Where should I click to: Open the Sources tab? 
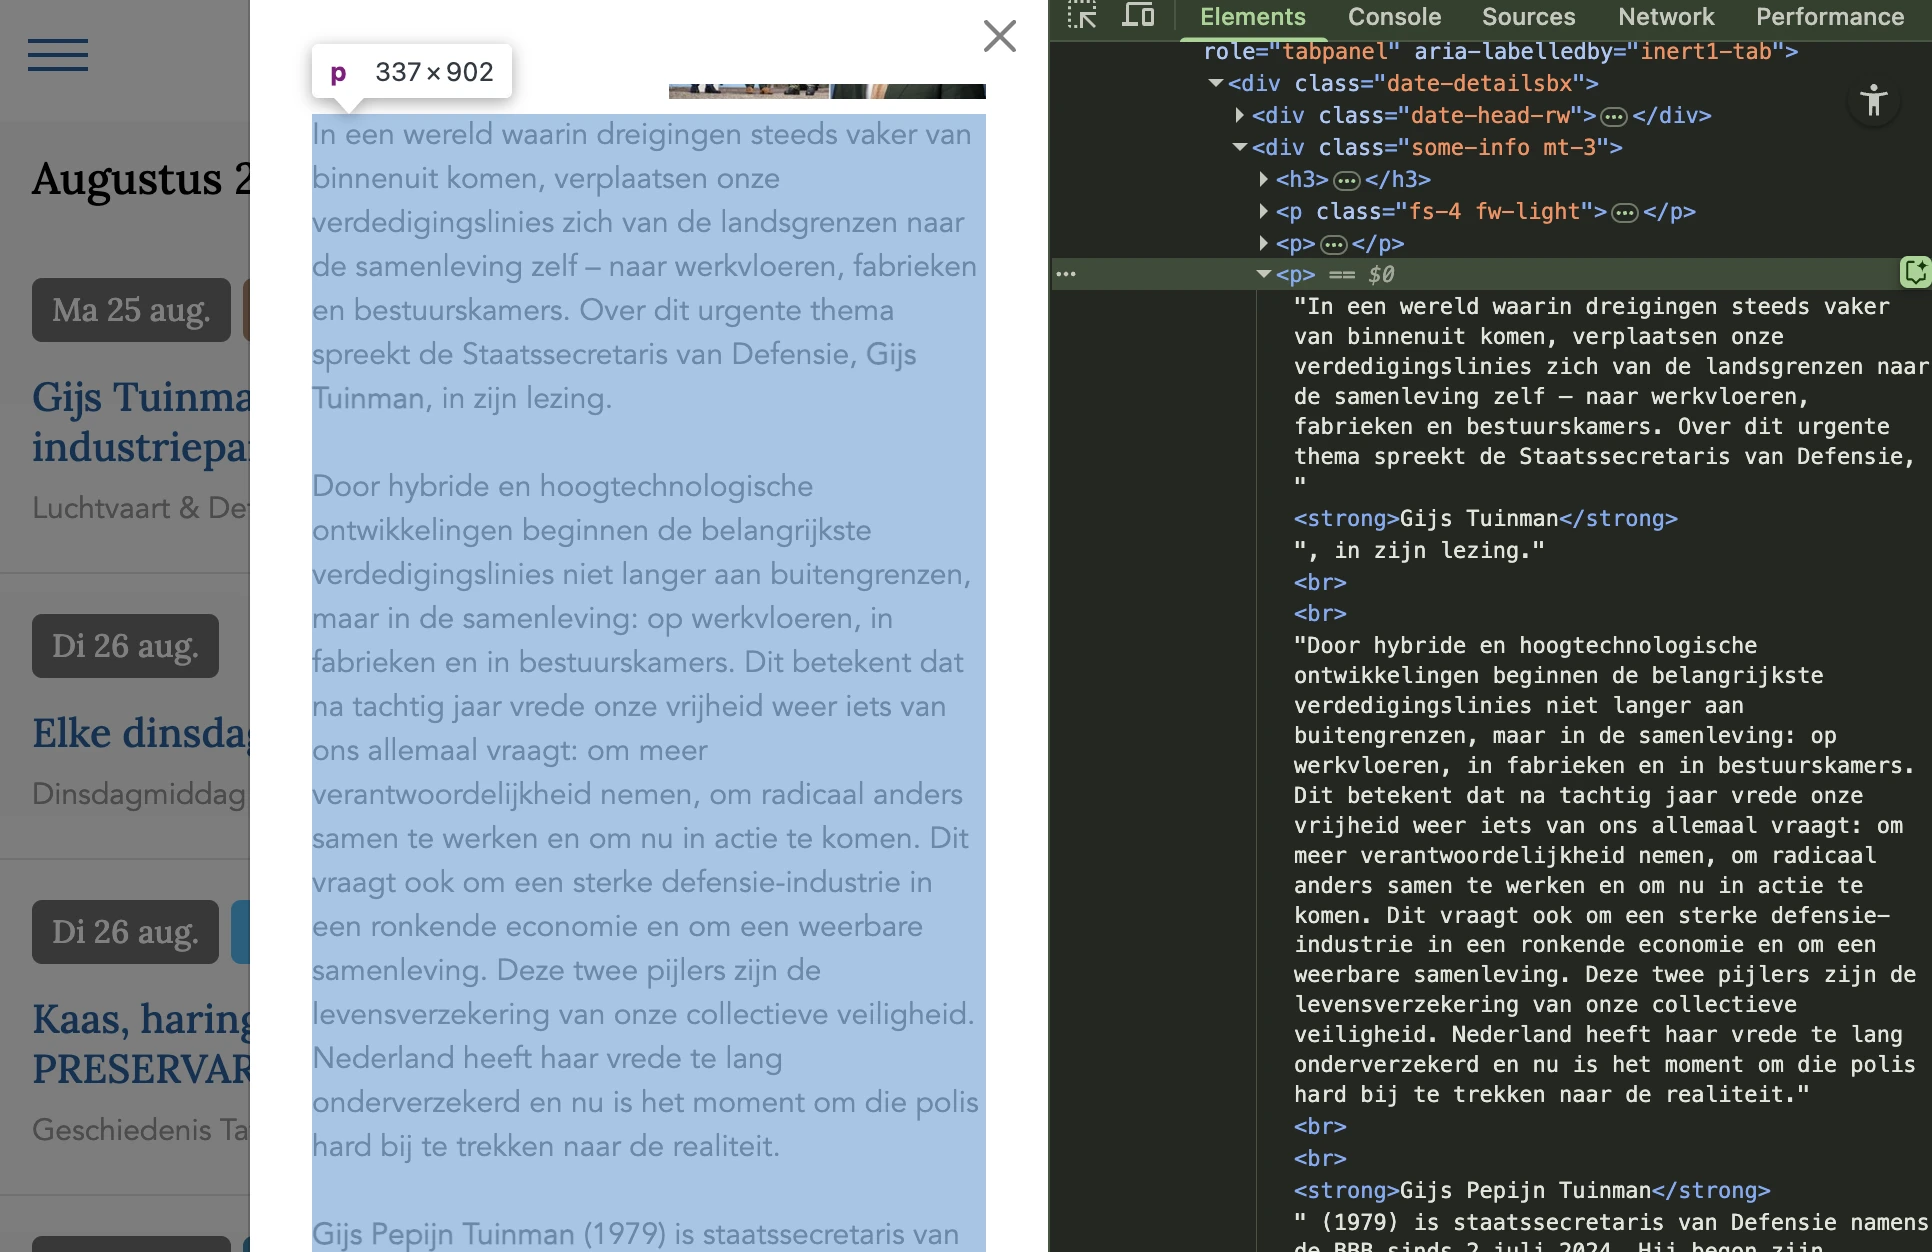click(x=1528, y=17)
